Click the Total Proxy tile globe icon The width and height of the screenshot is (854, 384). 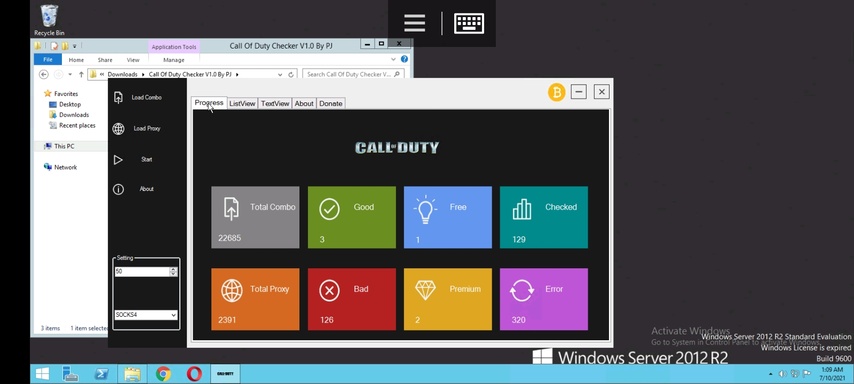232,290
